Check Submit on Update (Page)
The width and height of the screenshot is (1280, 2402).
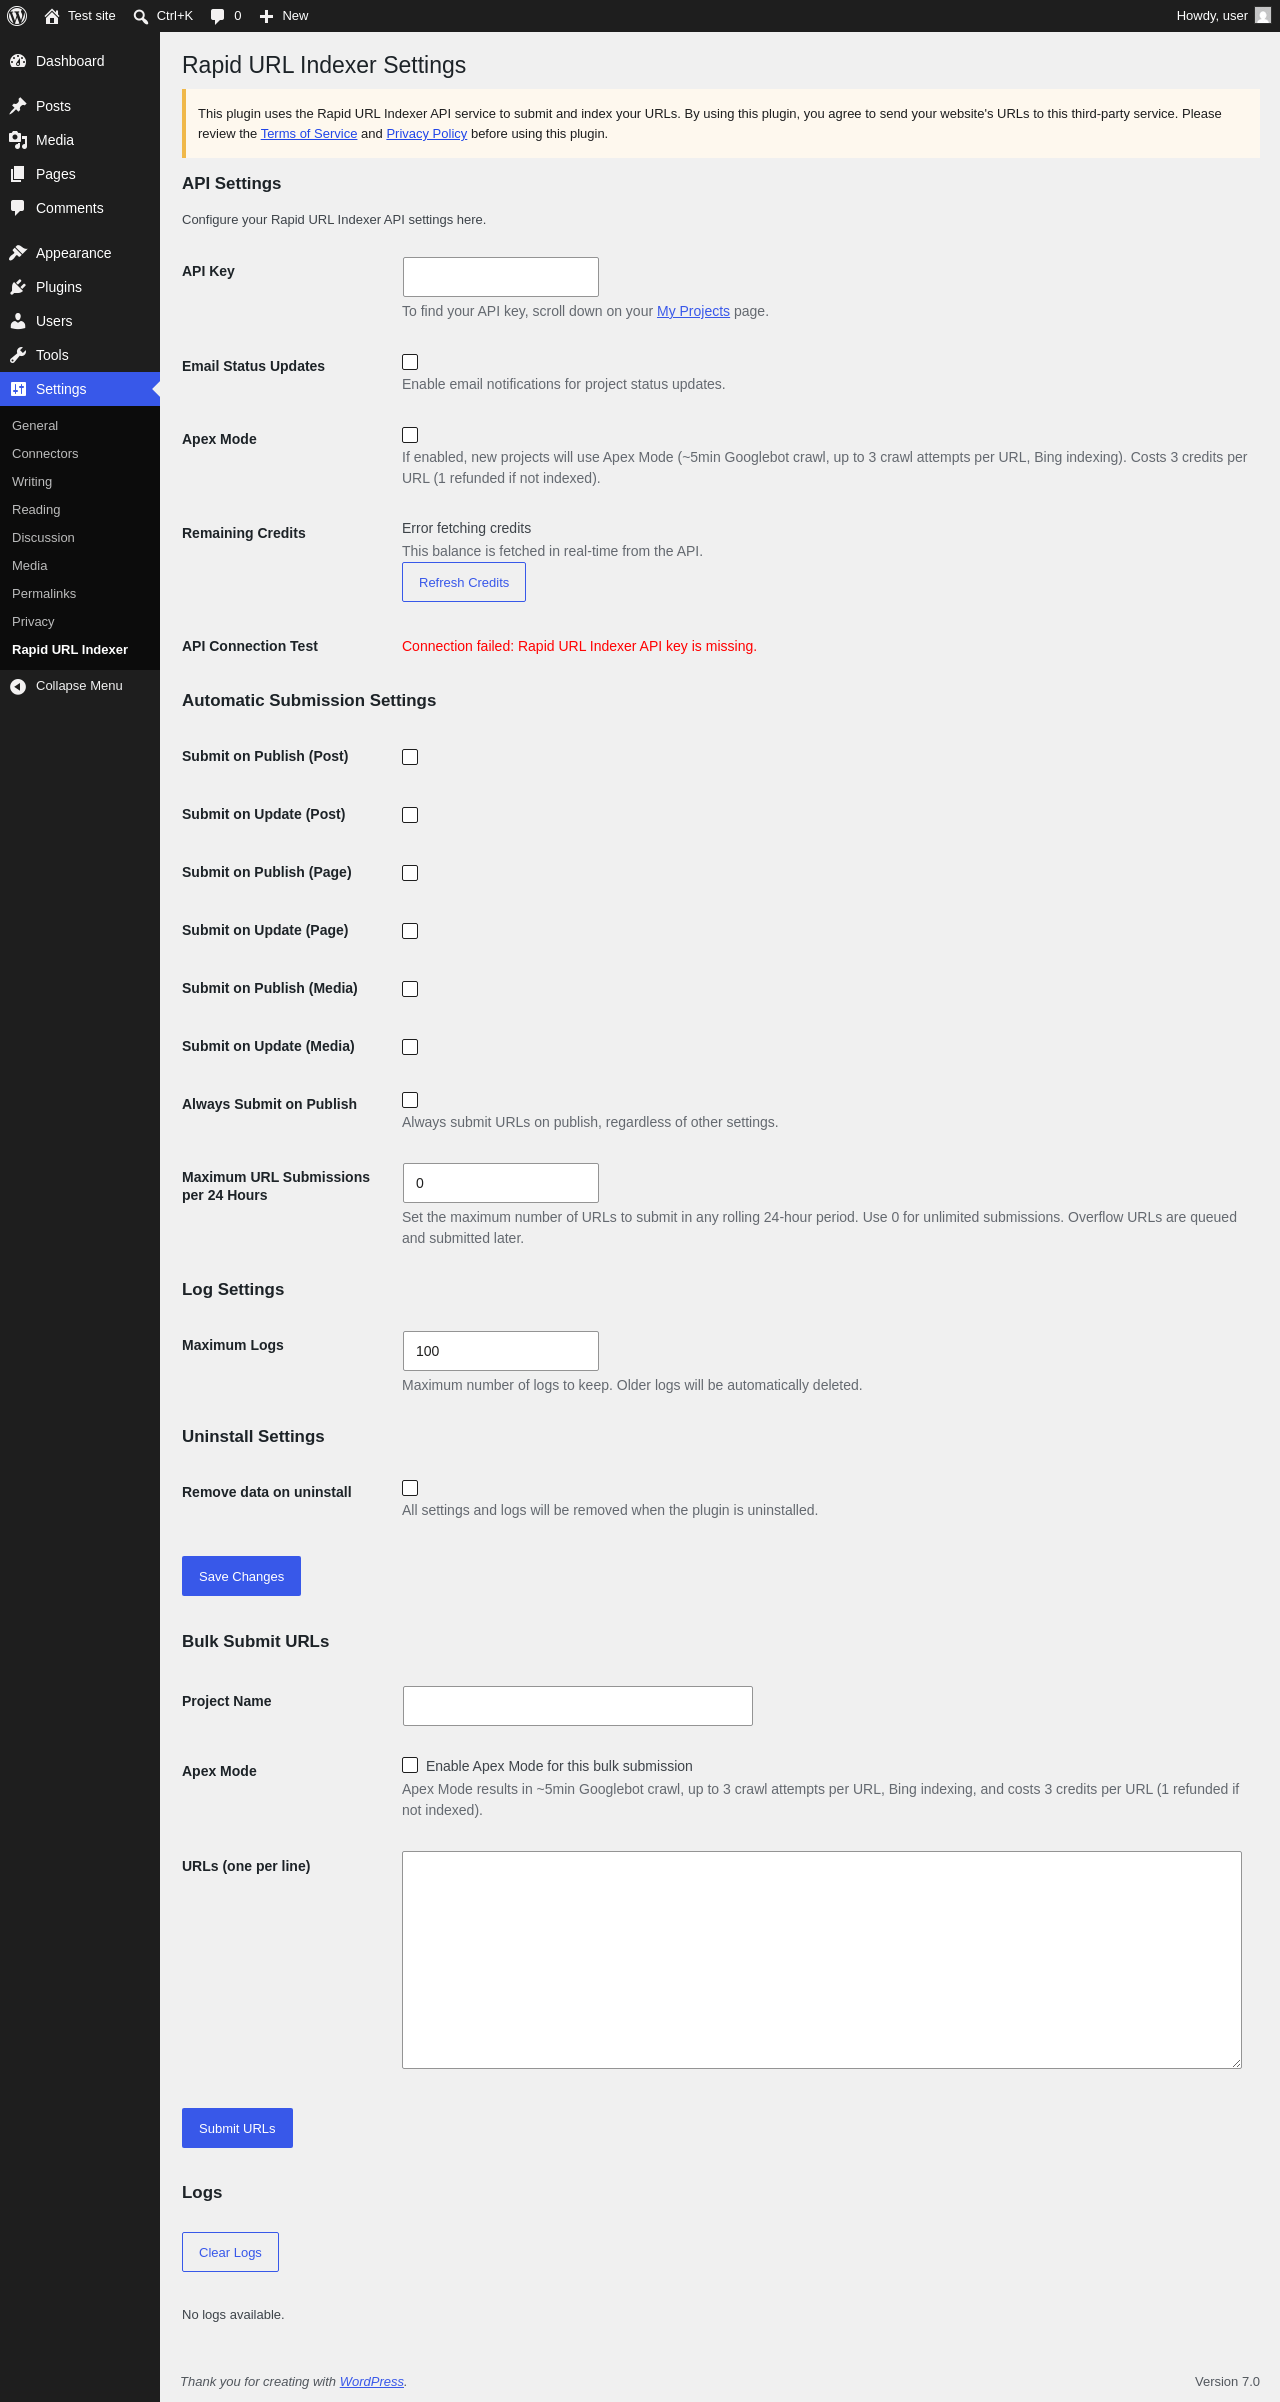[410, 931]
